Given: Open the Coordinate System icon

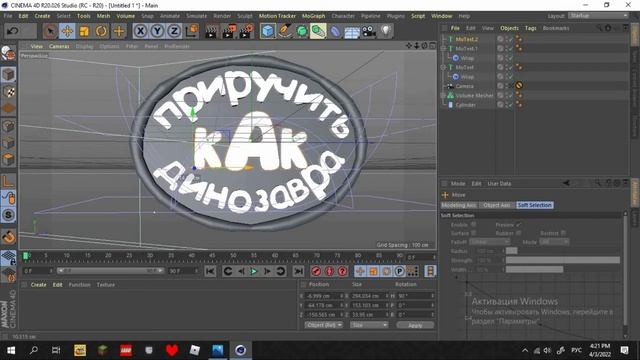Looking at the screenshot, I should click(191, 31).
